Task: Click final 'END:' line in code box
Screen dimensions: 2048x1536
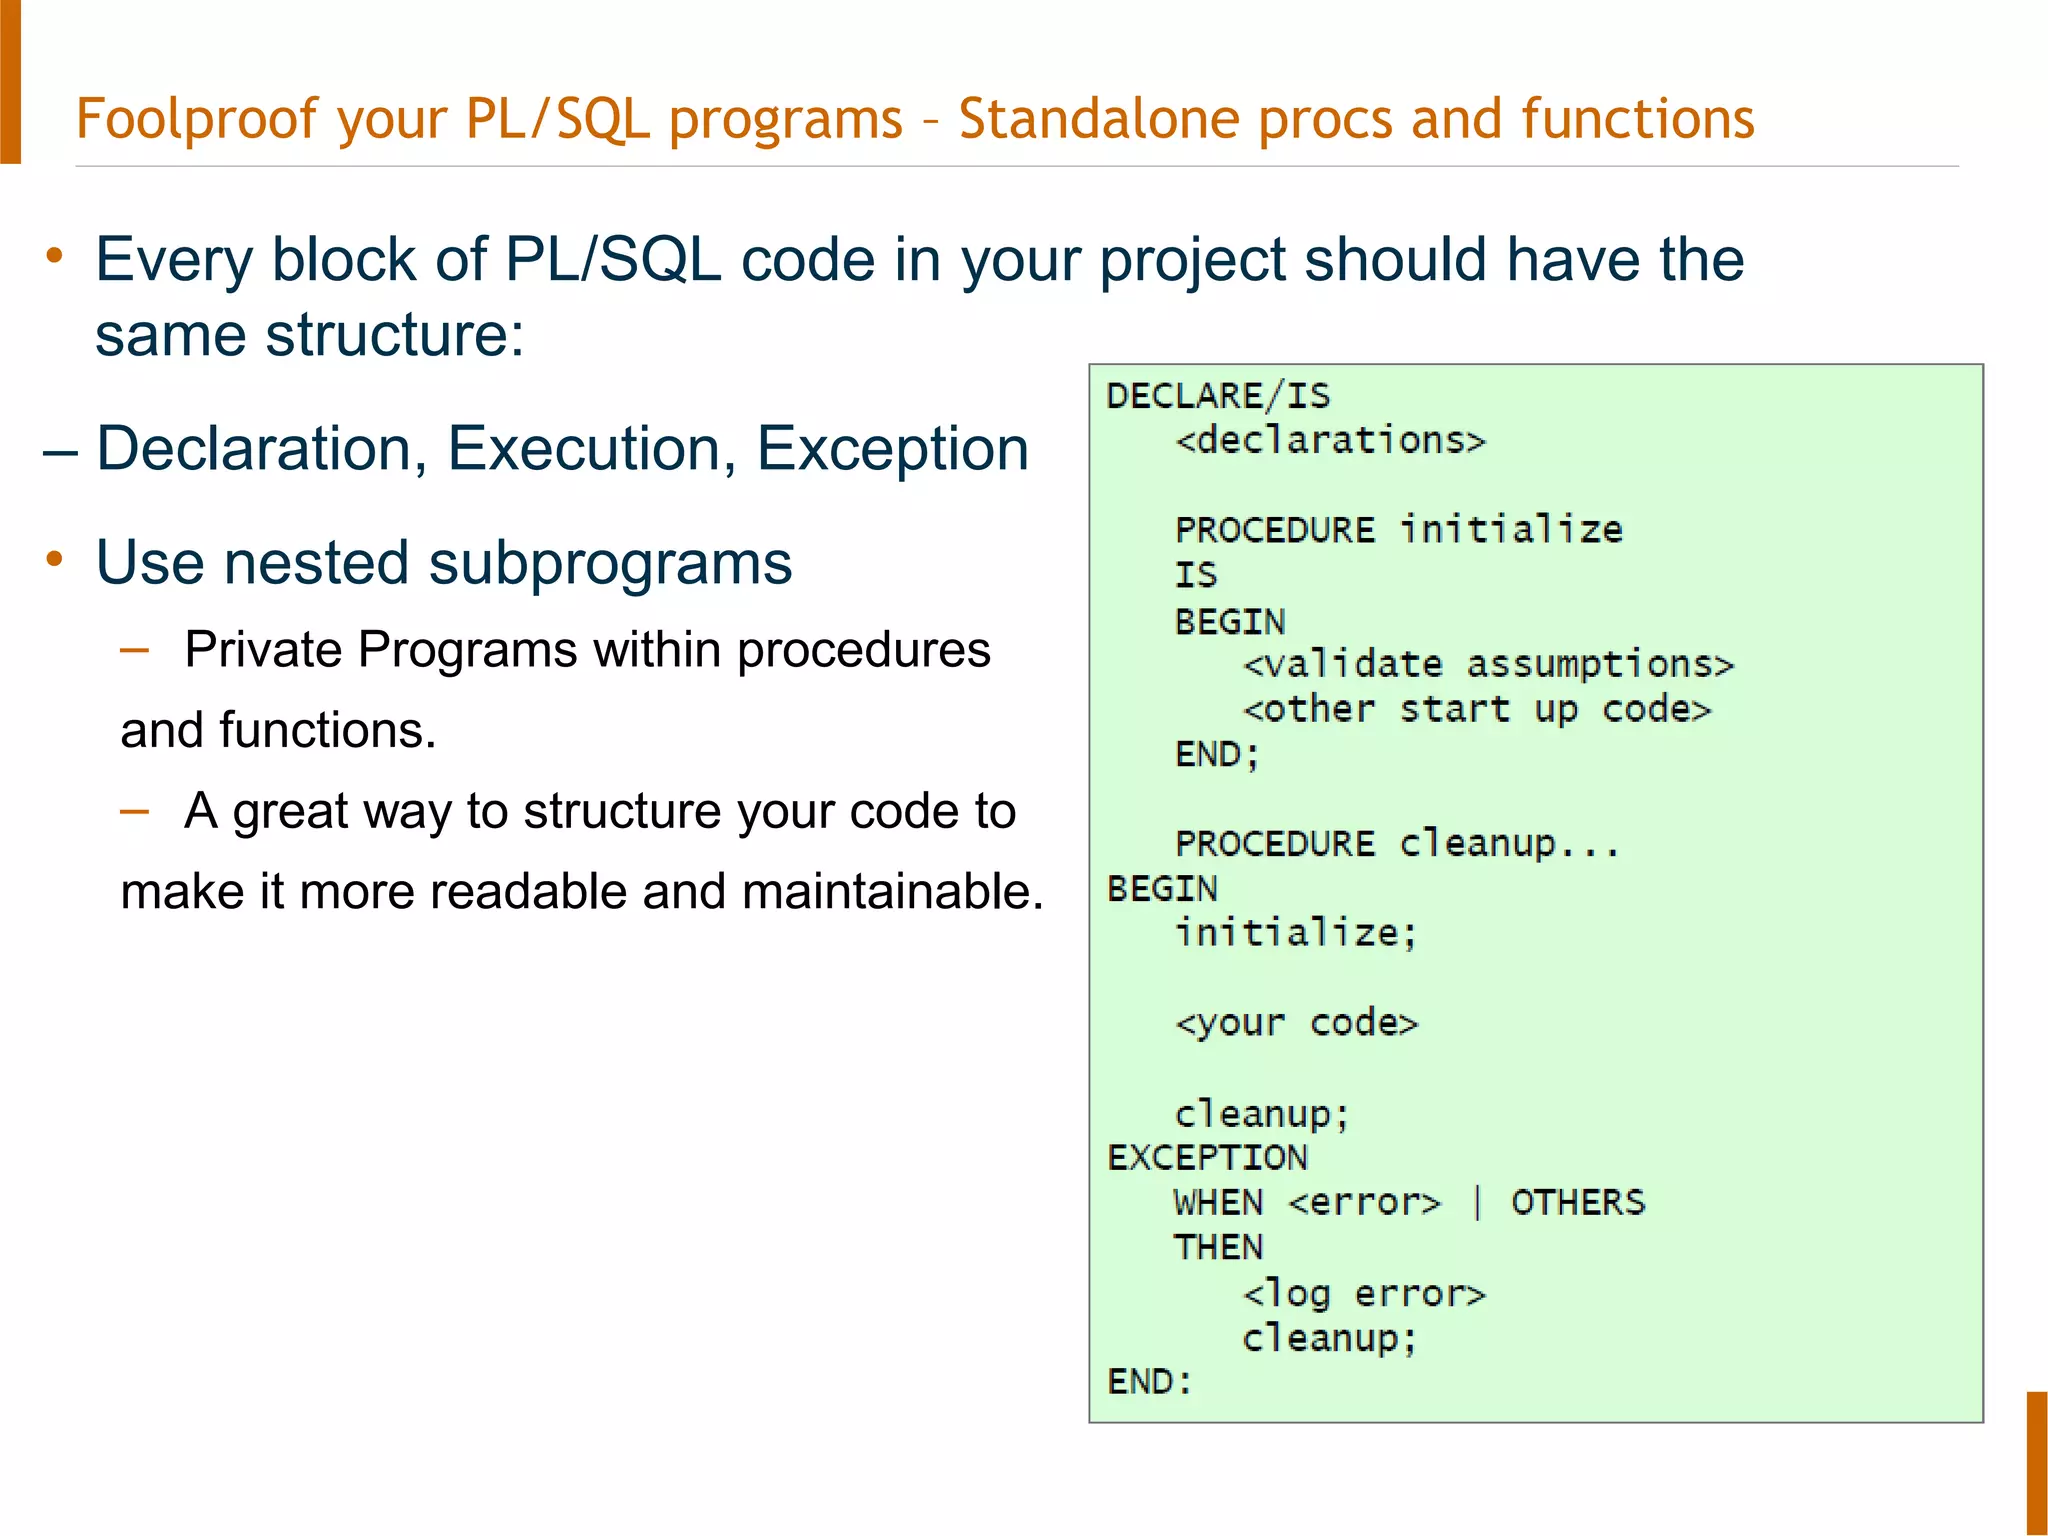Action: 1149,1382
